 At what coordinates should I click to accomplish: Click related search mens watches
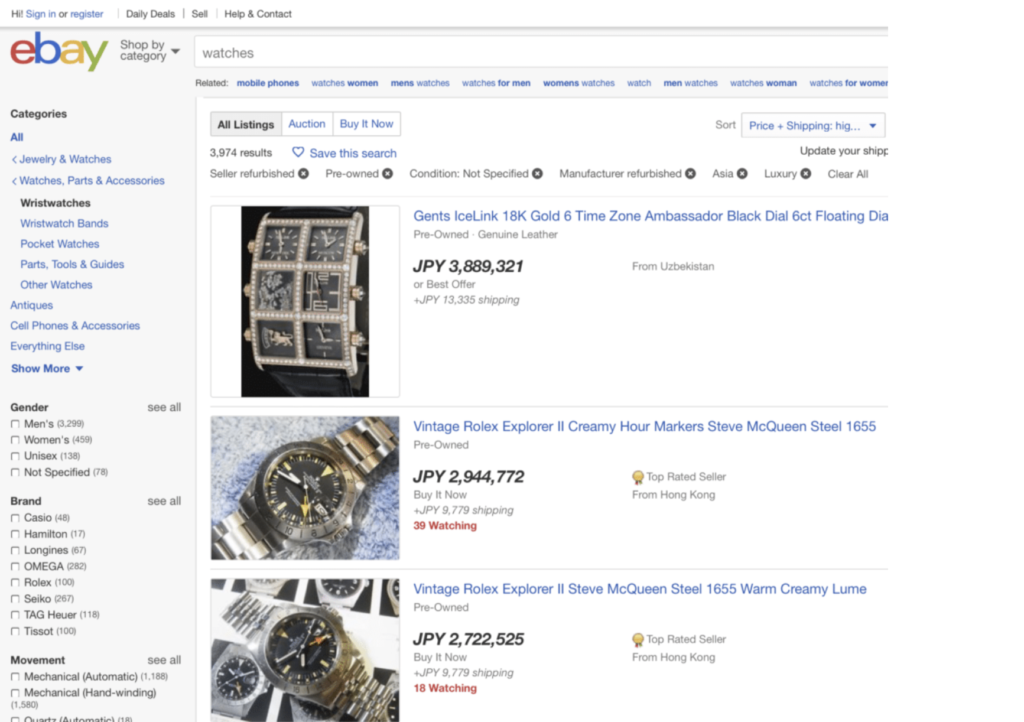pyautogui.click(x=420, y=83)
